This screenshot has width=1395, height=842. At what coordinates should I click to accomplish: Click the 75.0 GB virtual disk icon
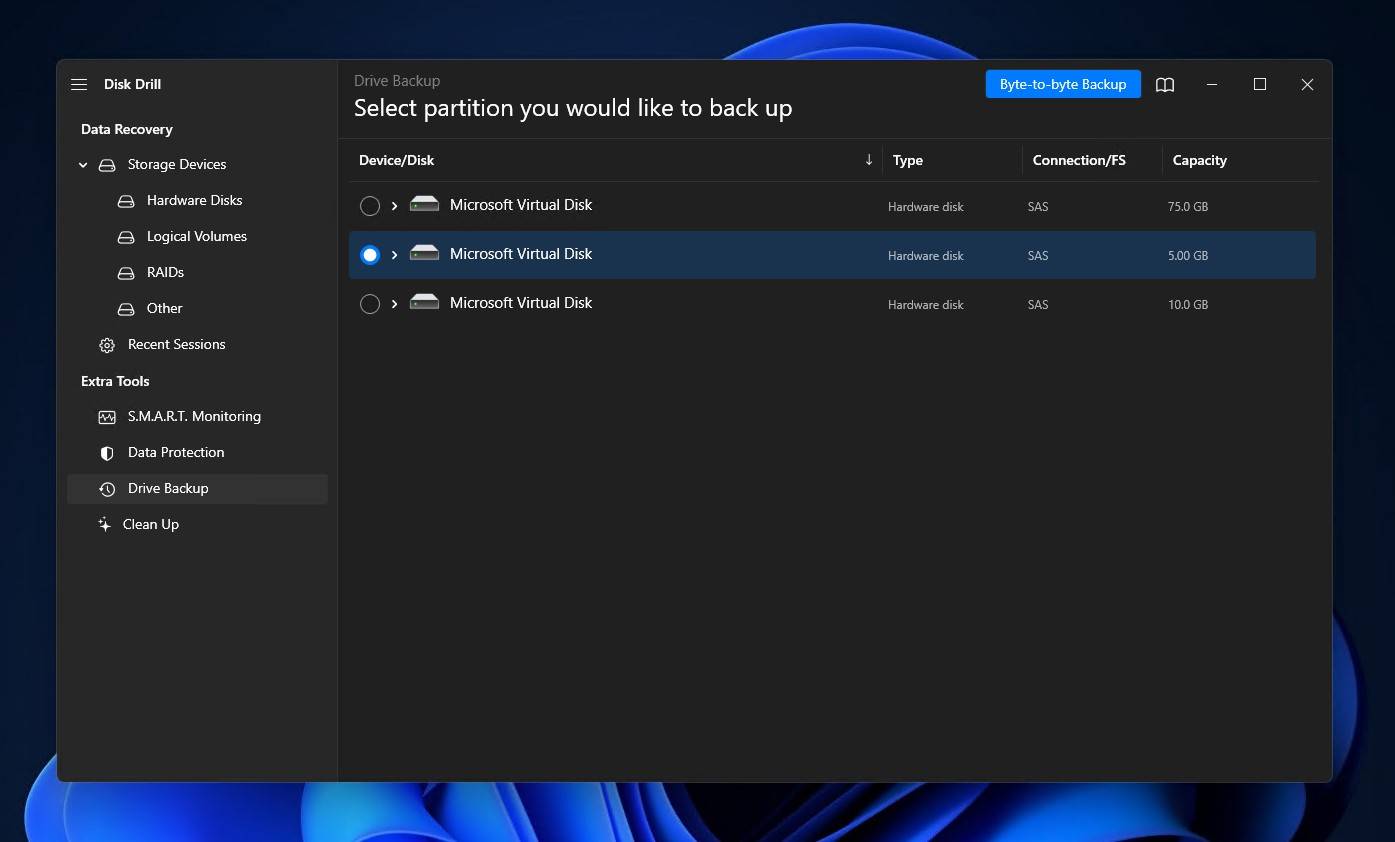click(424, 205)
